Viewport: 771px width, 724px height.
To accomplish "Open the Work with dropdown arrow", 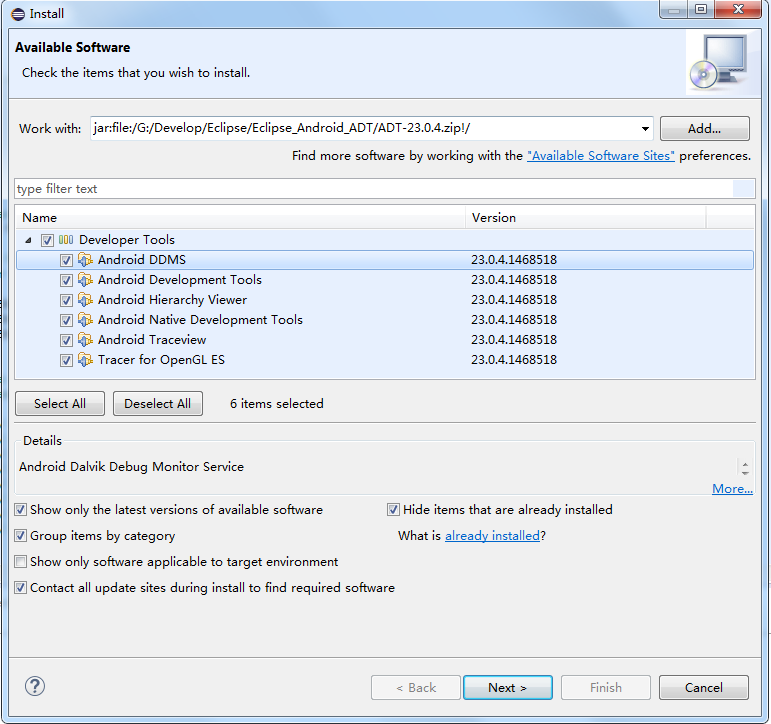I will pos(645,129).
